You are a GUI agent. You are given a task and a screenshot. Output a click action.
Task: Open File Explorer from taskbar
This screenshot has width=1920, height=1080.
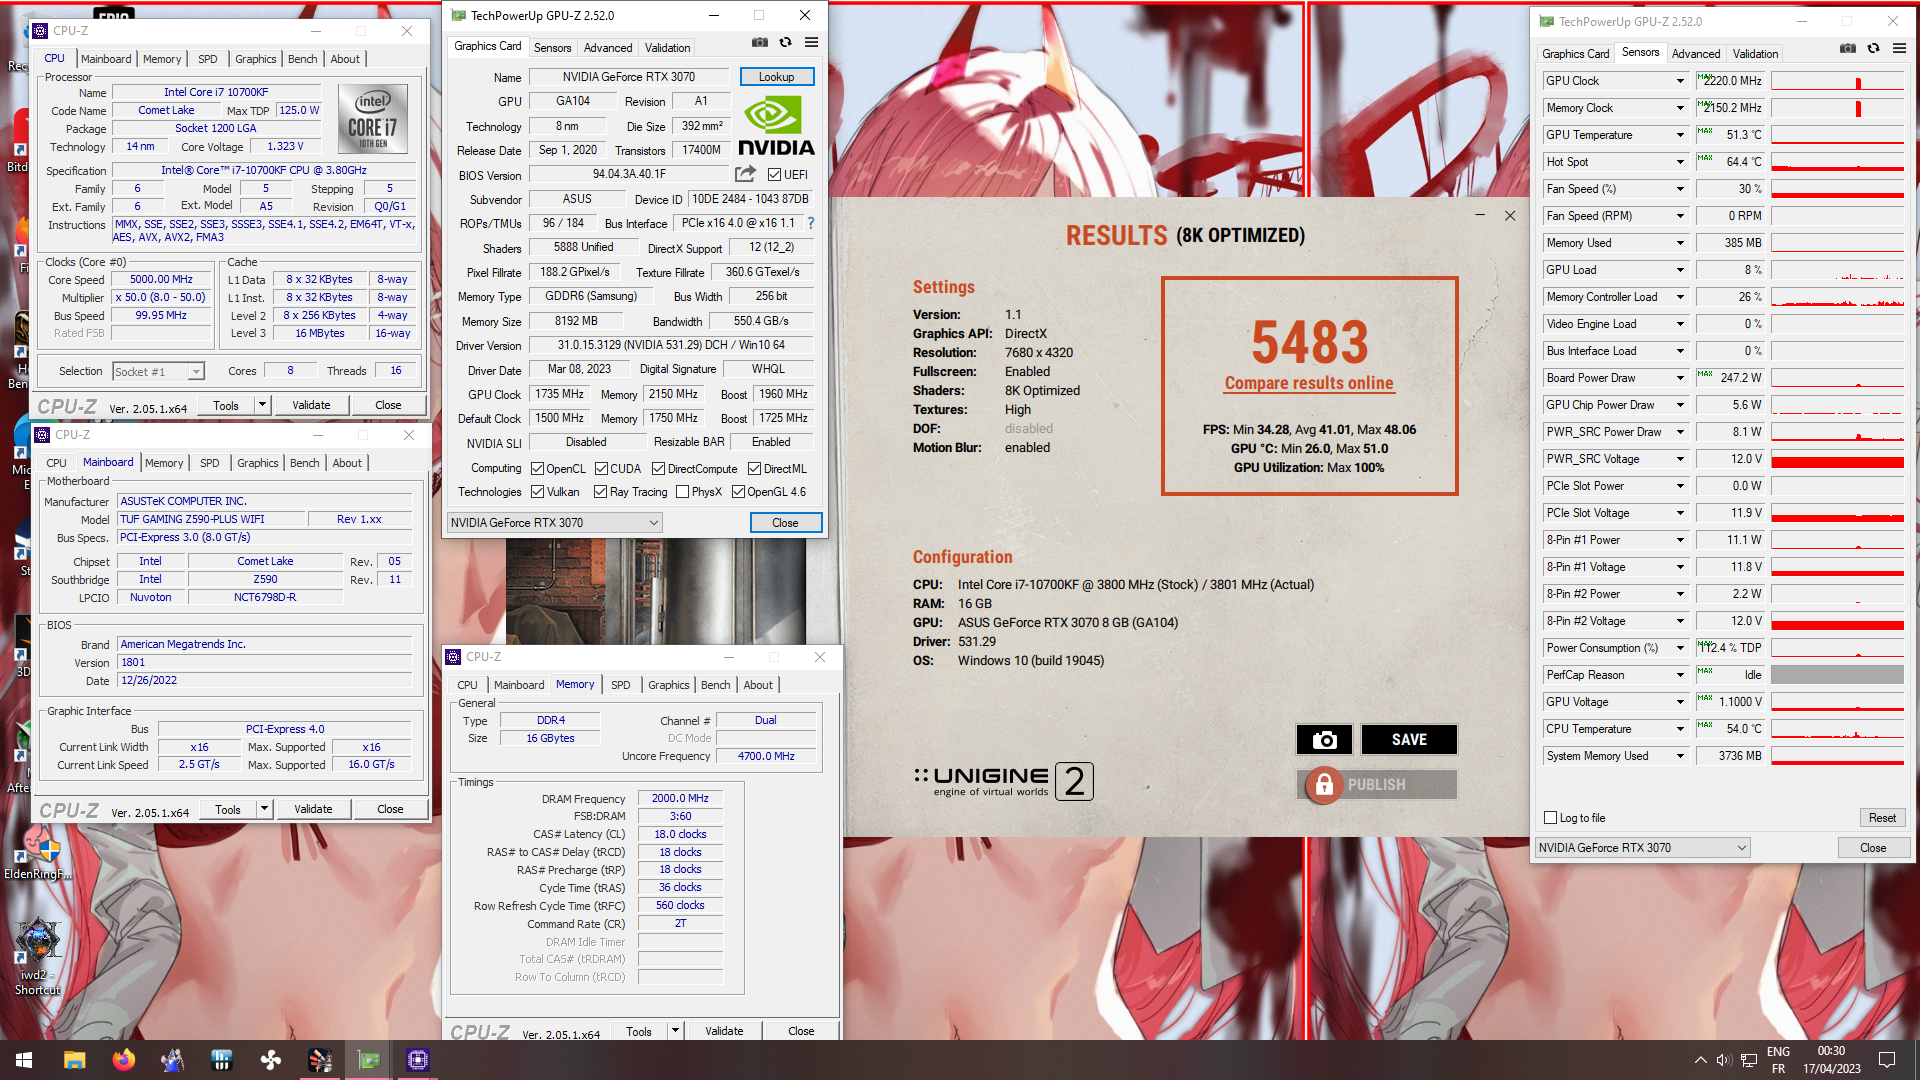(74, 1060)
